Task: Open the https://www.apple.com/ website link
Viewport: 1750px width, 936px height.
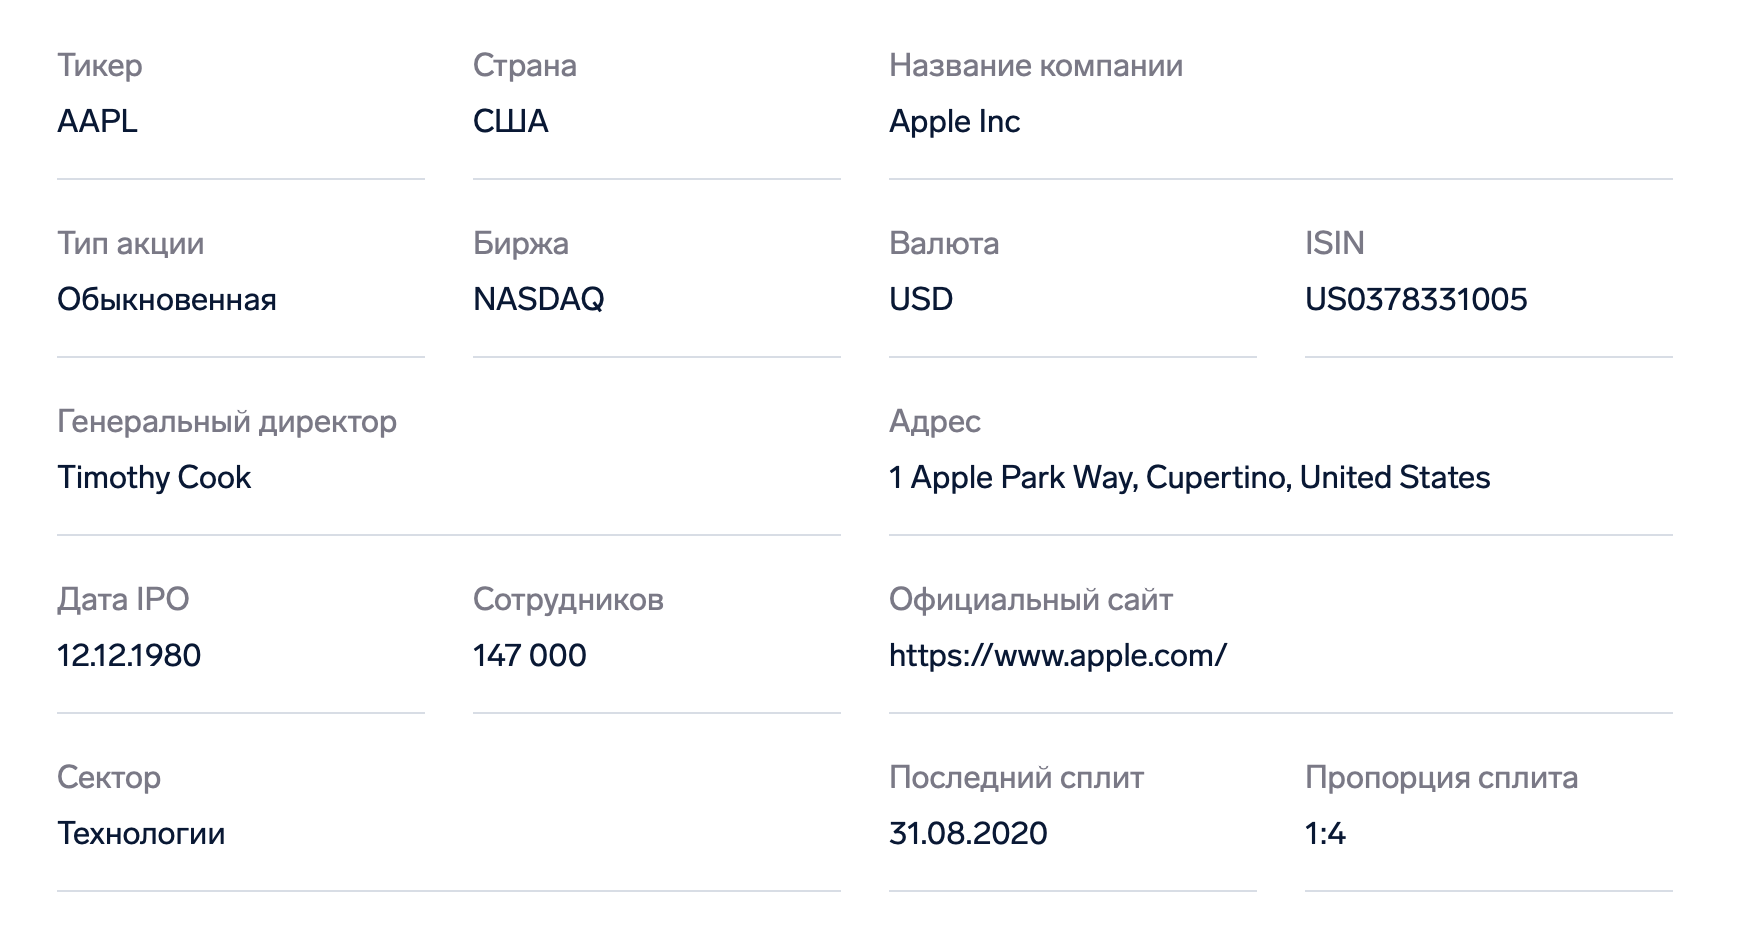Action: tap(1057, 655)
